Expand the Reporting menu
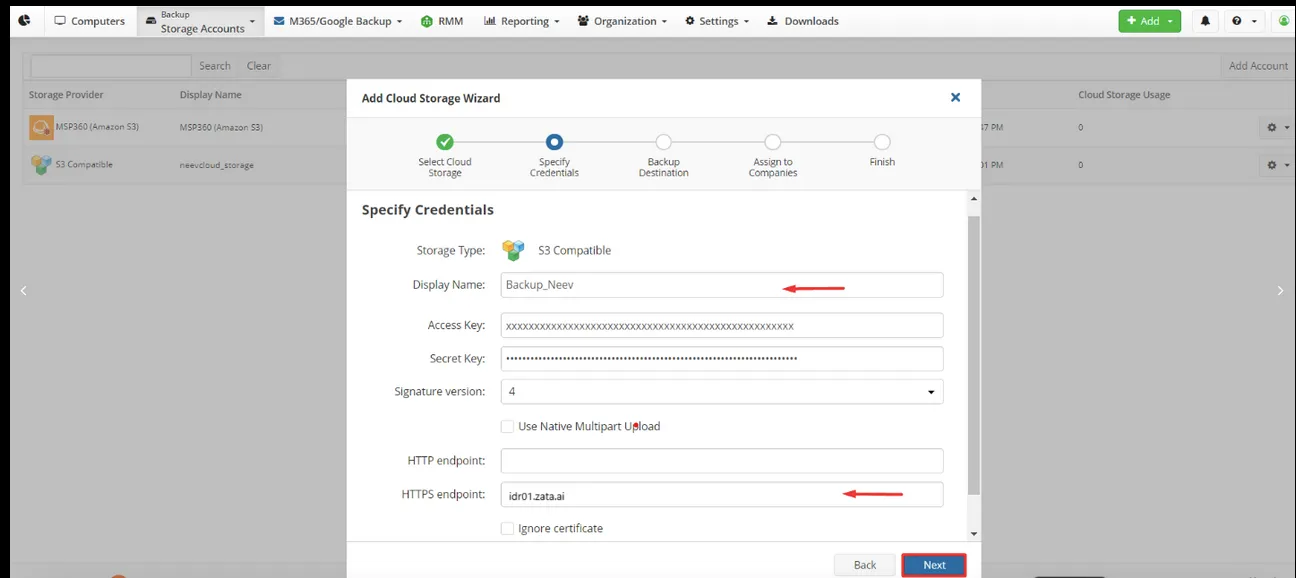This screenshot has height=578, width=1296. 521,21
